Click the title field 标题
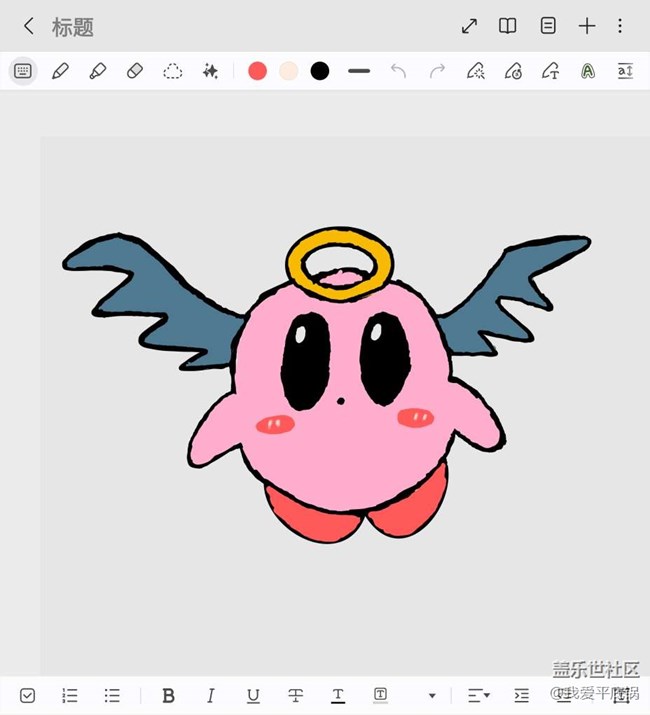Image resolution: width=650 pixels, height=715 pixels. pyautogui.click(x=73, y=27)
